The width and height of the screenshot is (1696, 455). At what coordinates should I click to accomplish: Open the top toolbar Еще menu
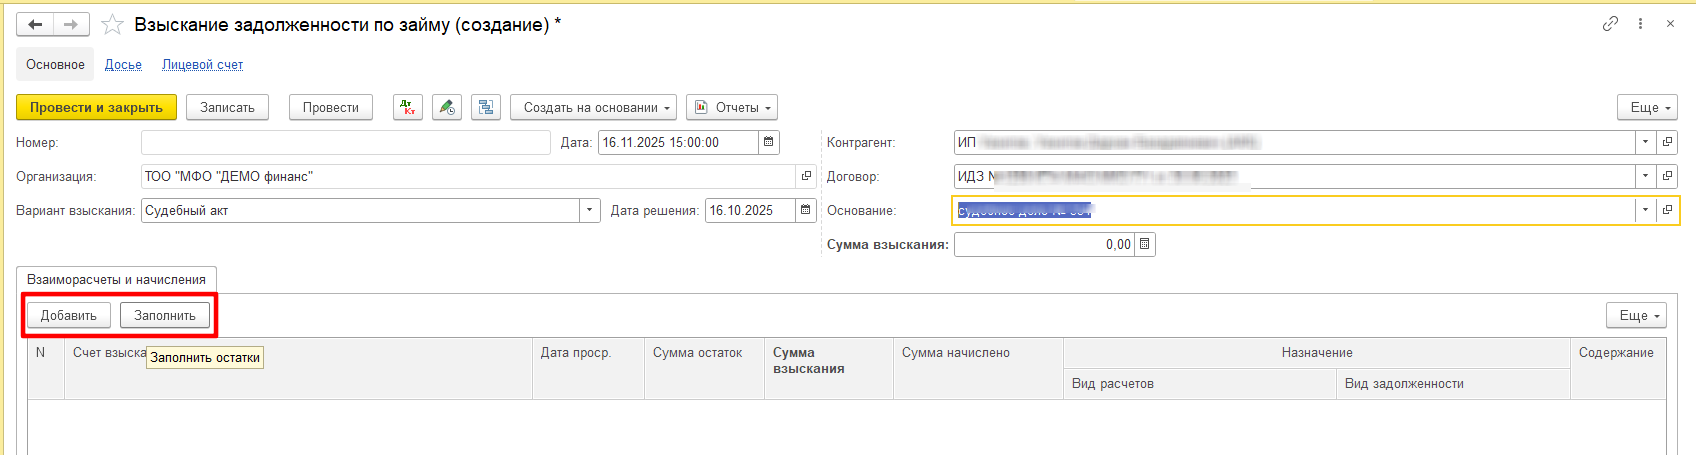pos(1648,107)
